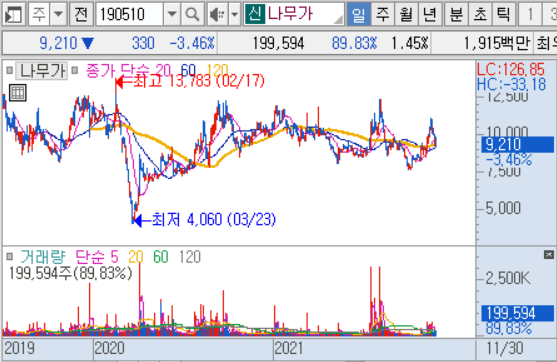Switch to the 월 monthly chart tab
The image size is (557, 362).
point(406,14)
